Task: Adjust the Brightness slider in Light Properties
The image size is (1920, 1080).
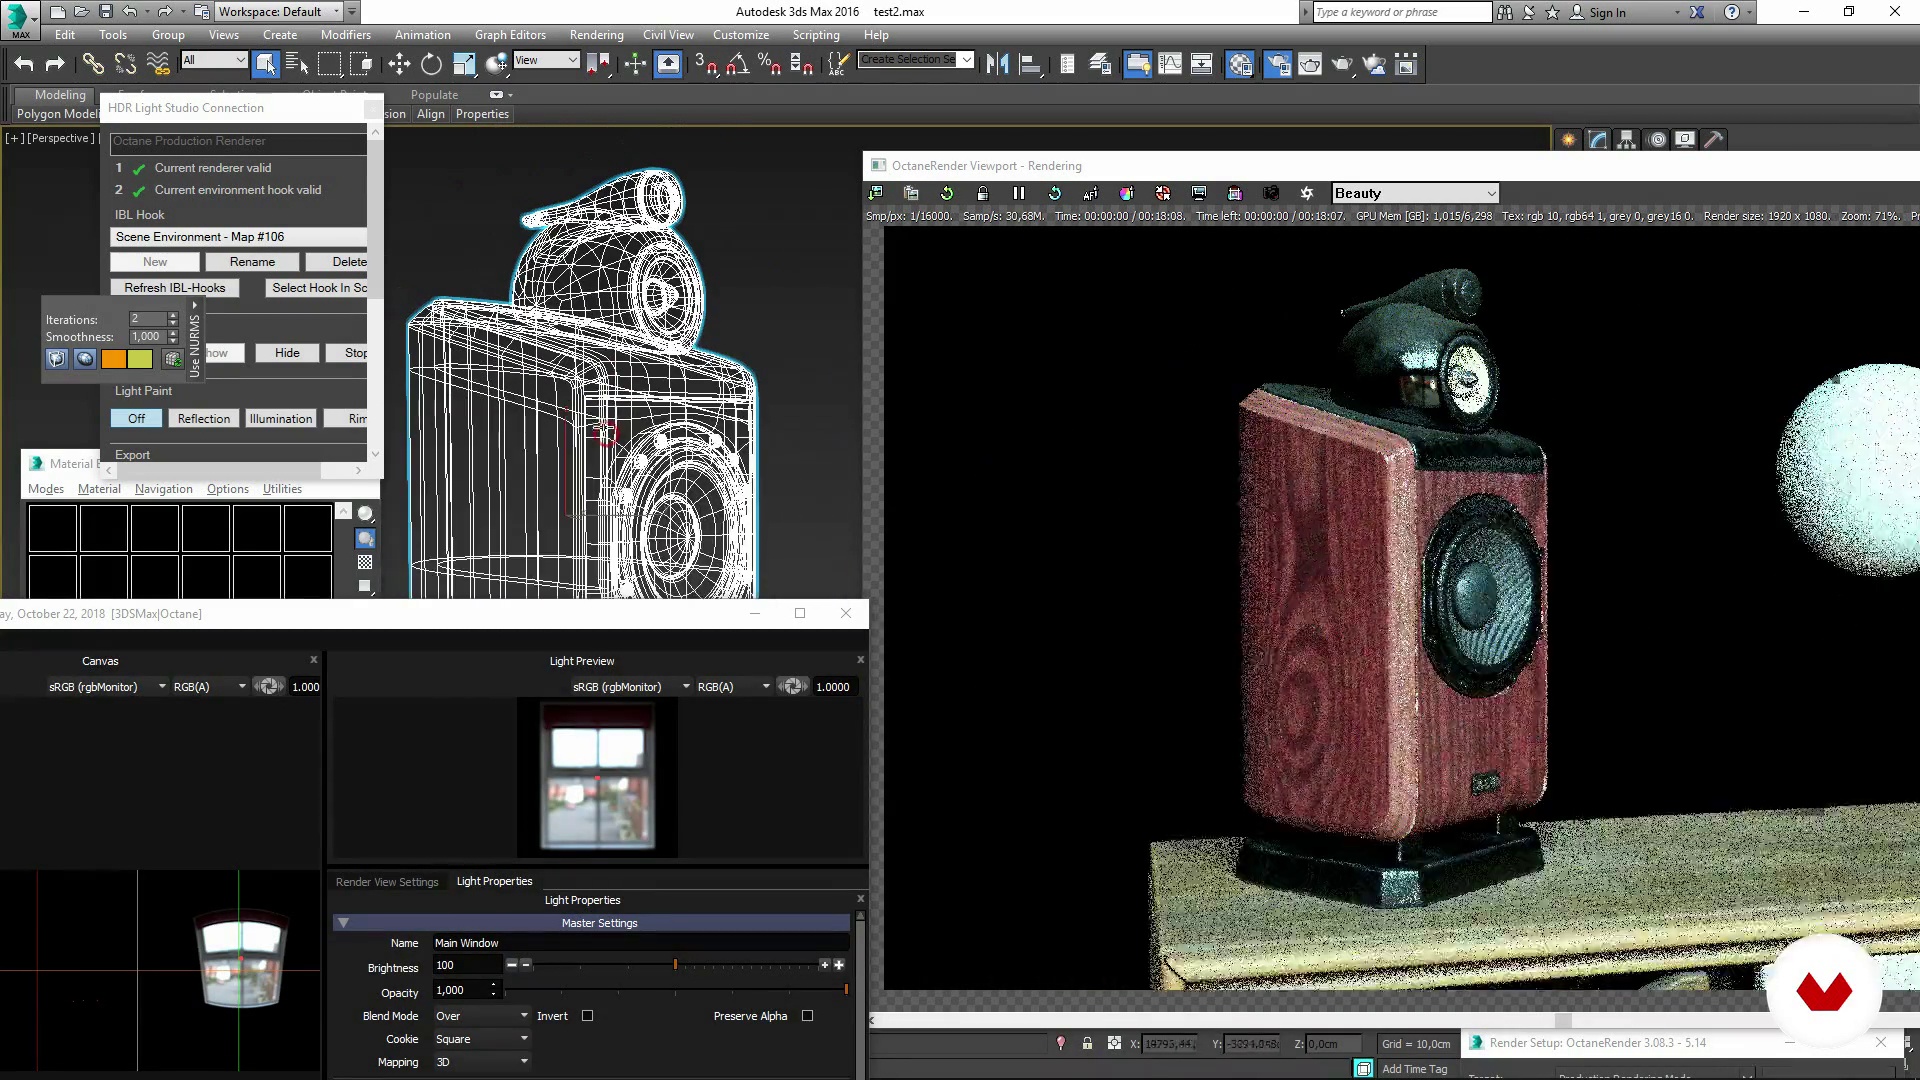Action: point(675,965)
